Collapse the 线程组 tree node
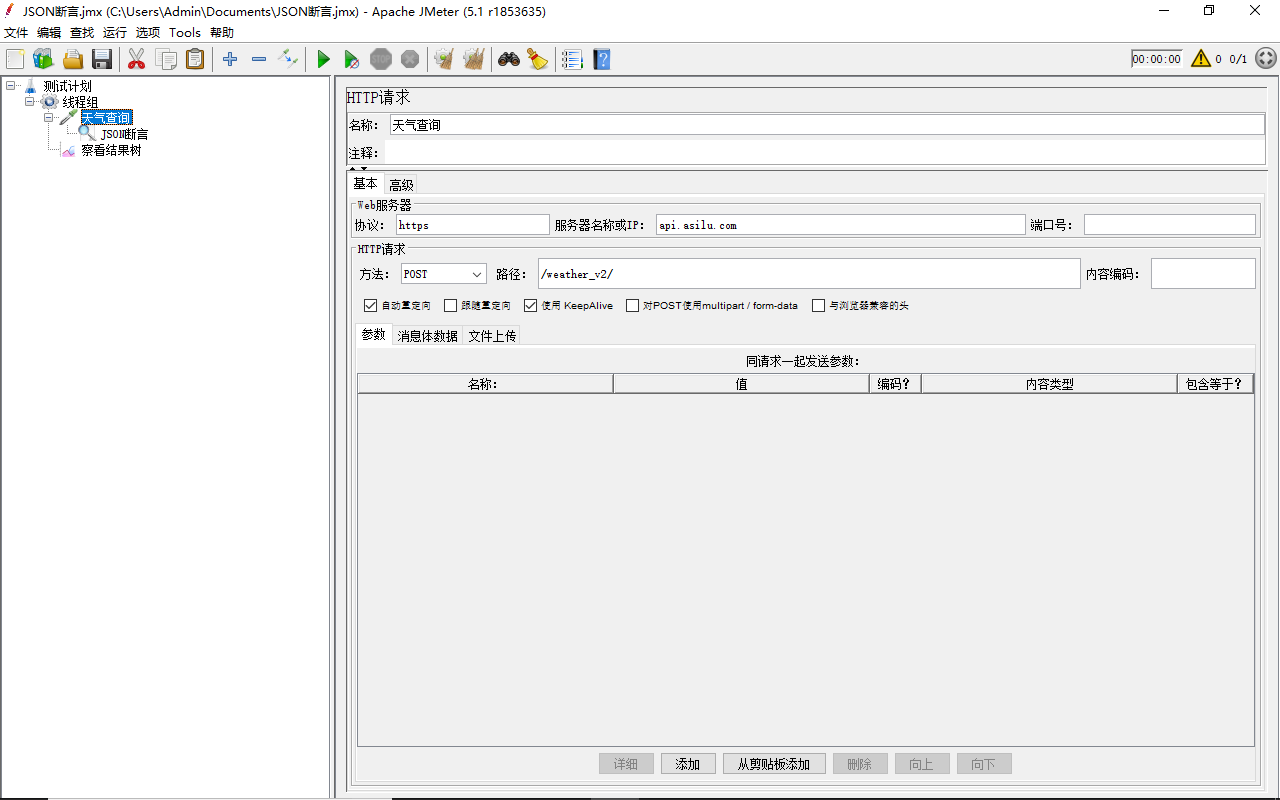This screenshot has height=800, width=1280. [30, 102]
